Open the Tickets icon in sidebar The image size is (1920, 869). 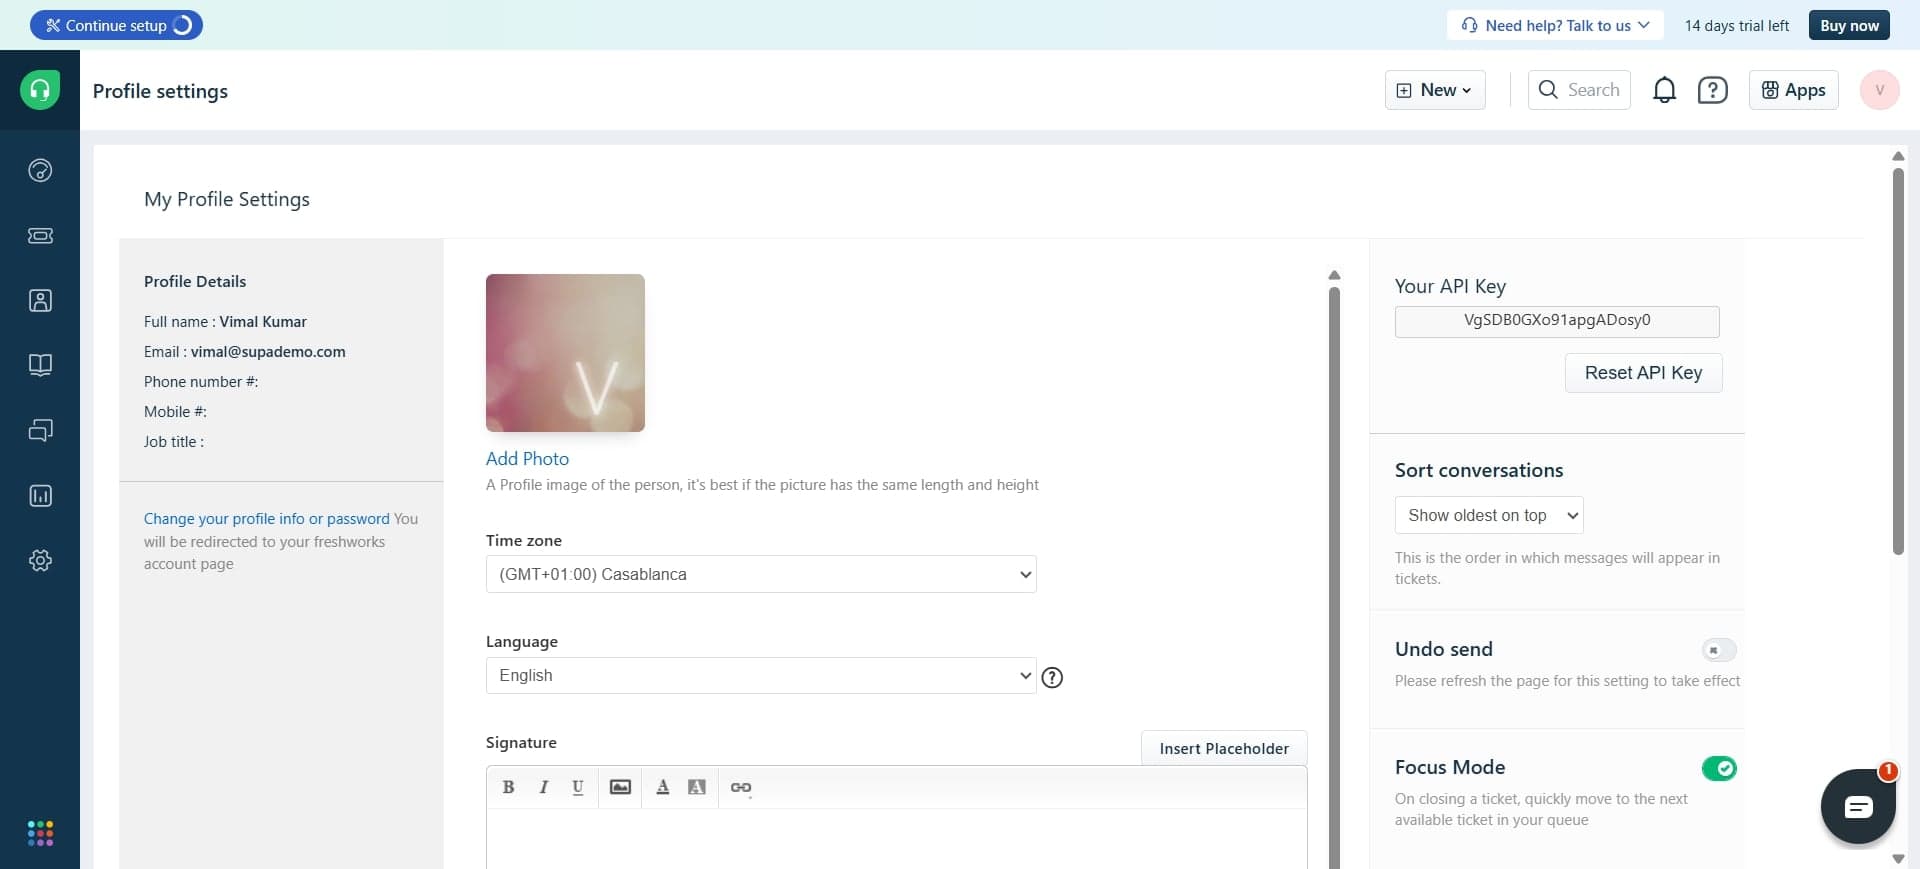click(x=40, y=236)
